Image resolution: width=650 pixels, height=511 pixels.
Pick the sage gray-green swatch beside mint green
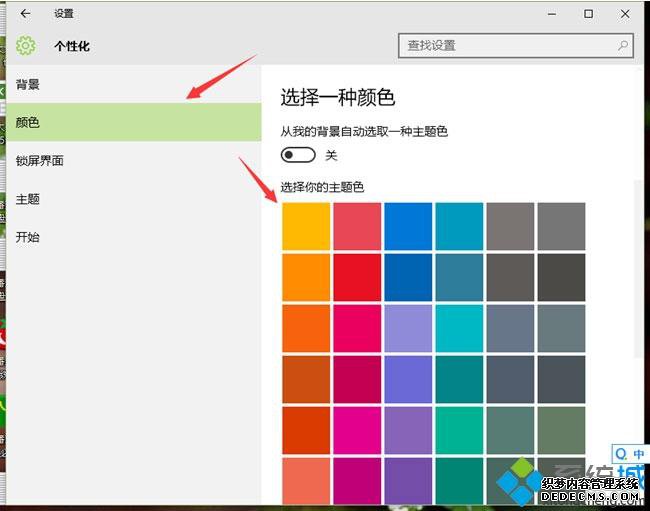(x=510, y=430)
